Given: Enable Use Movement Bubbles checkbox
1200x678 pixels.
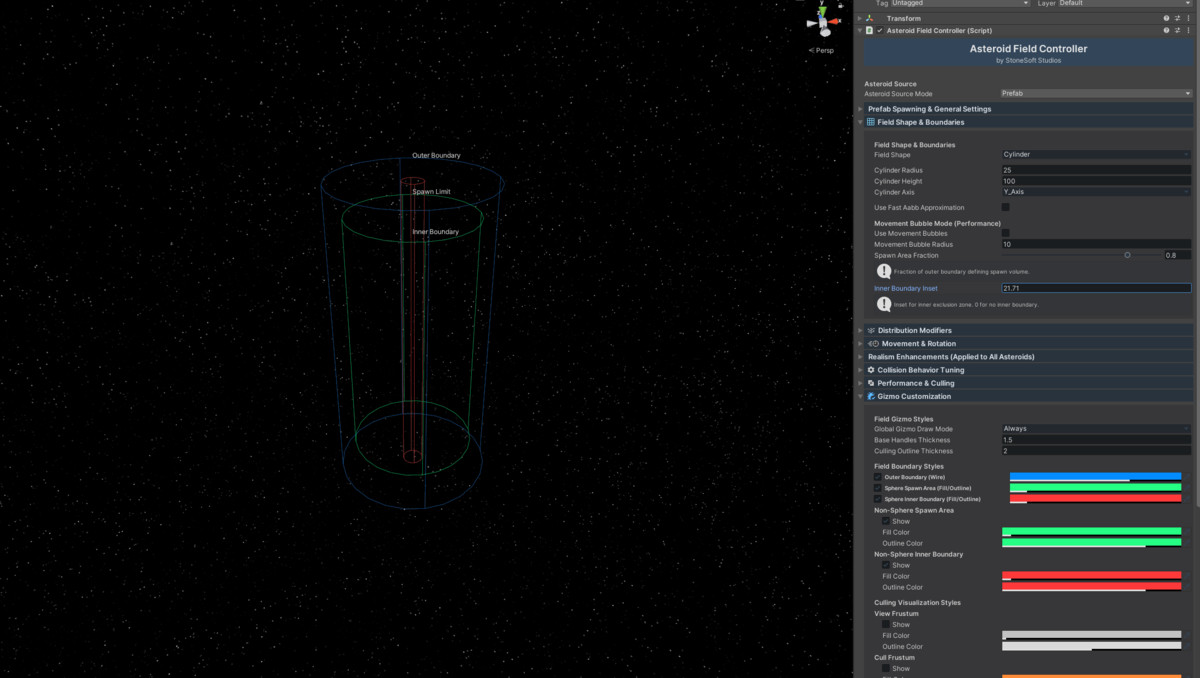Looking at the screenshot, I should tap(1006, 233).
